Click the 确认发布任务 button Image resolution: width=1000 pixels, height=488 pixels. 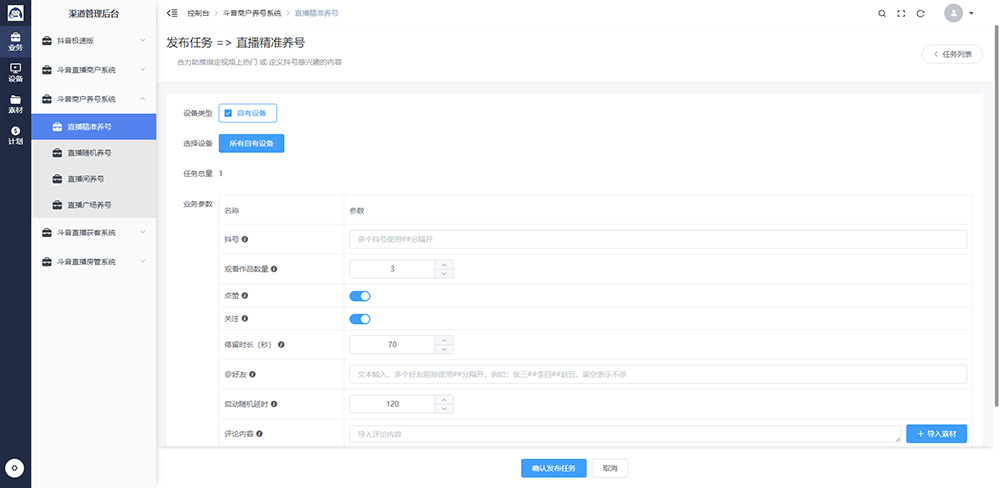click(553, 468)
